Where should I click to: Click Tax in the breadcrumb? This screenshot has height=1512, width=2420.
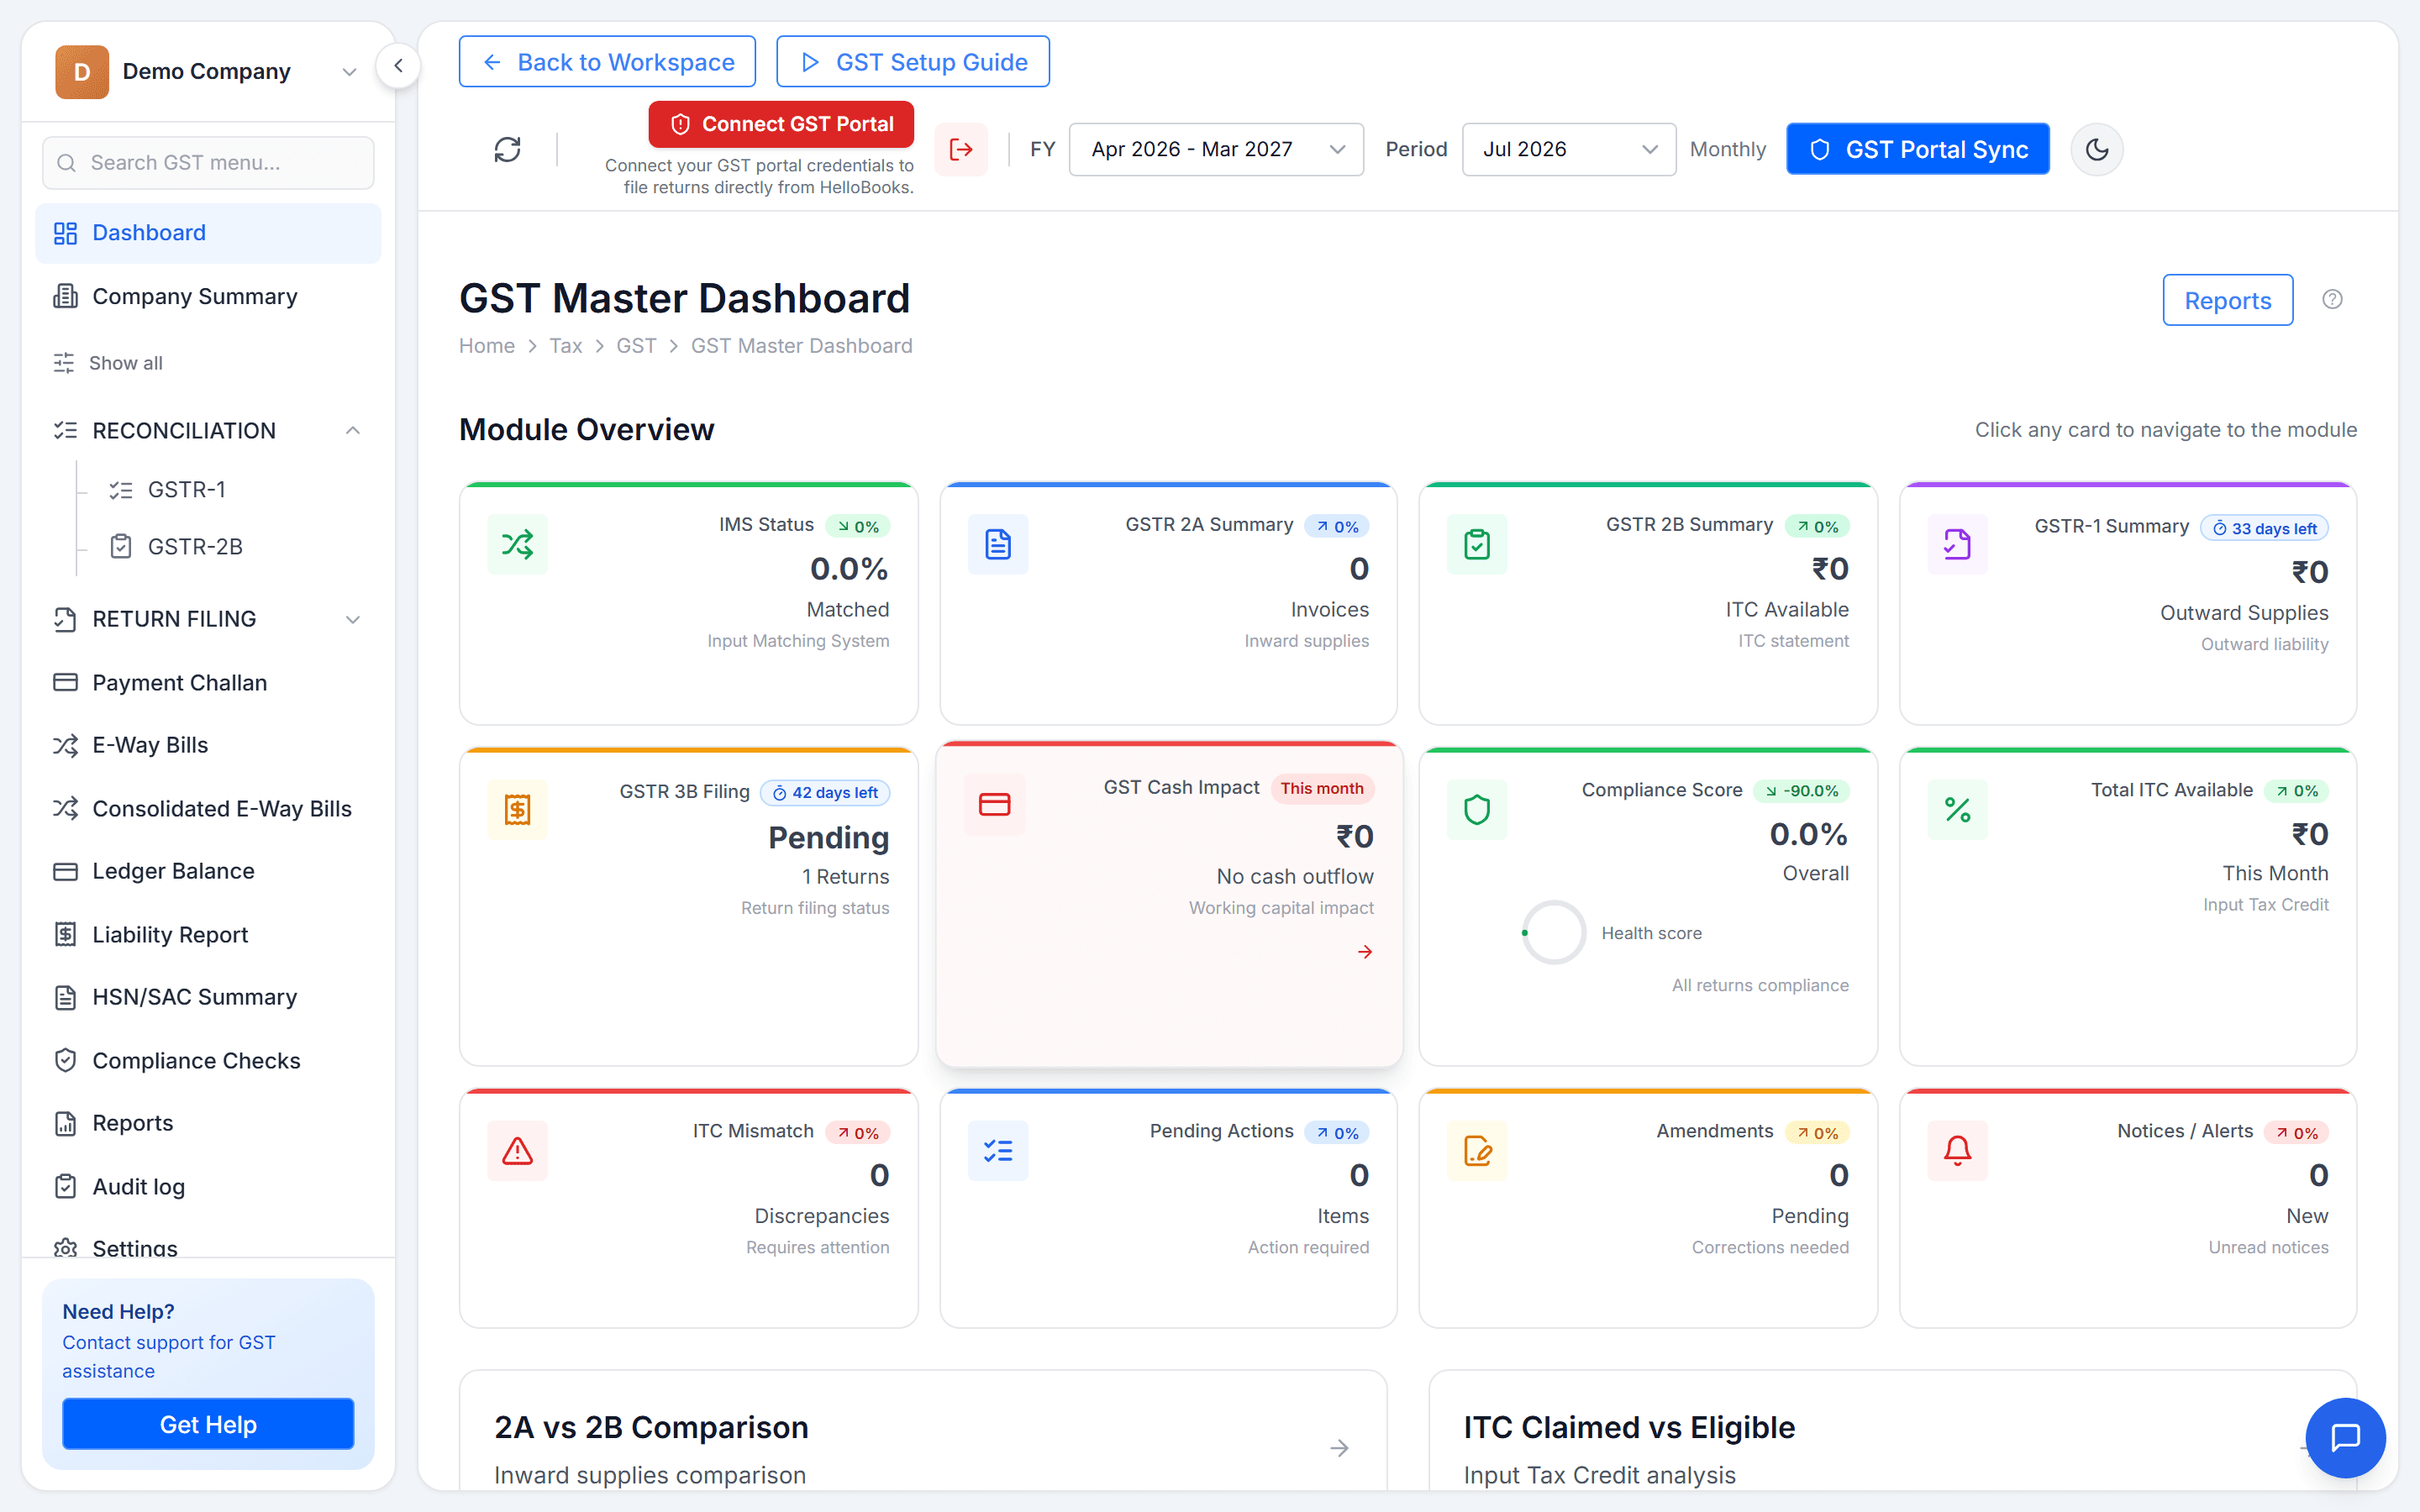(565, 346)
